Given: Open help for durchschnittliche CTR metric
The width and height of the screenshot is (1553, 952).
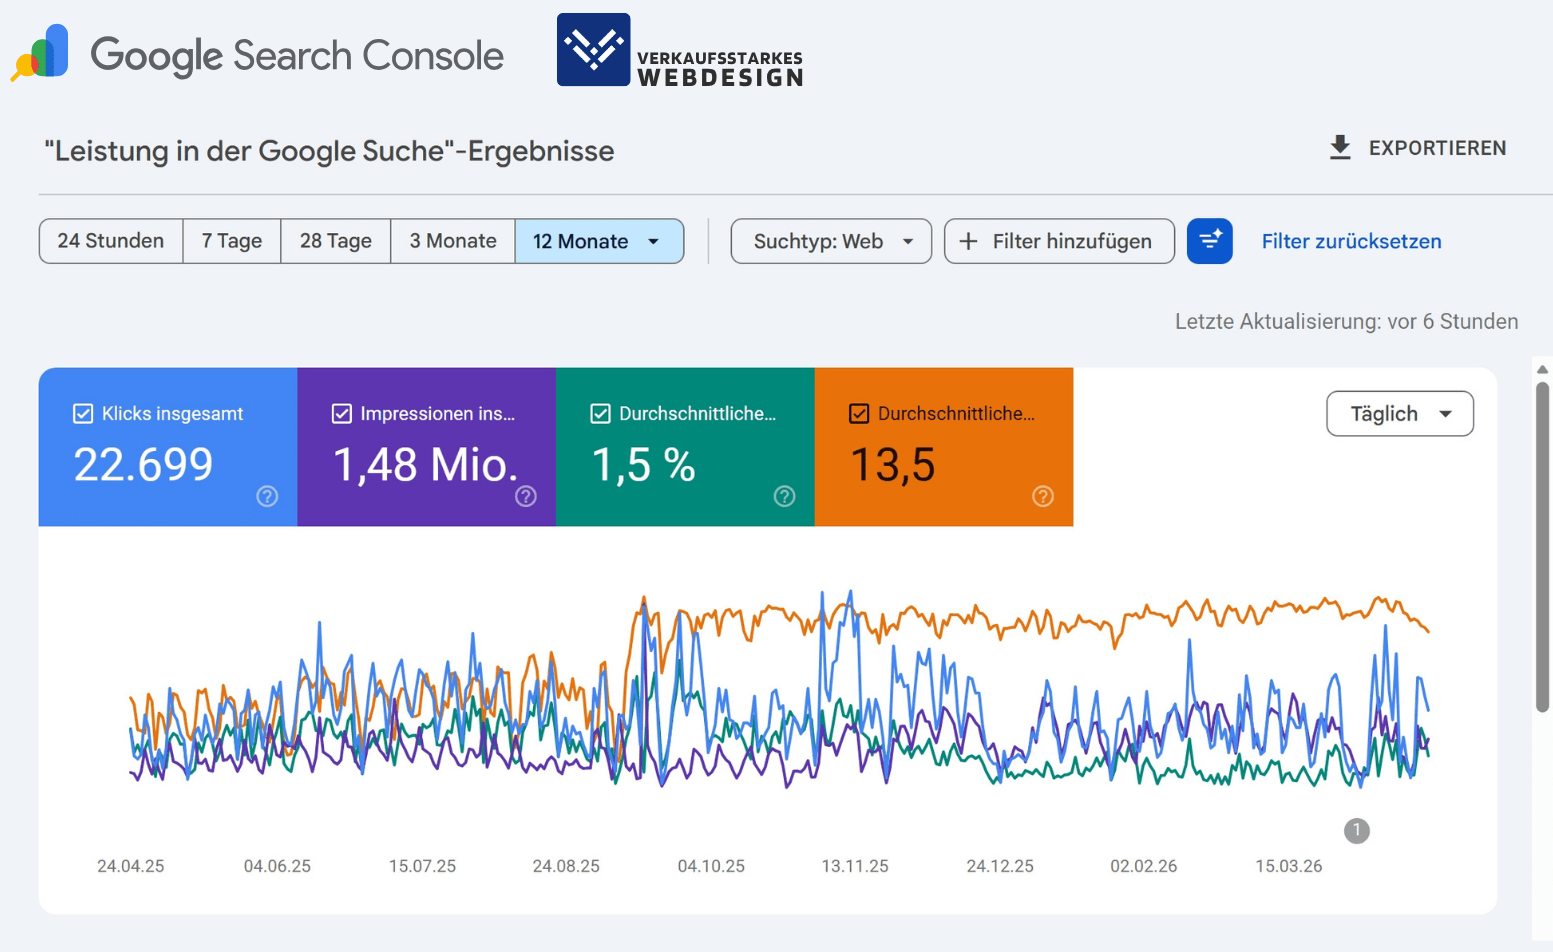Looking at the screenshot, I should click(x=784, y=496).
